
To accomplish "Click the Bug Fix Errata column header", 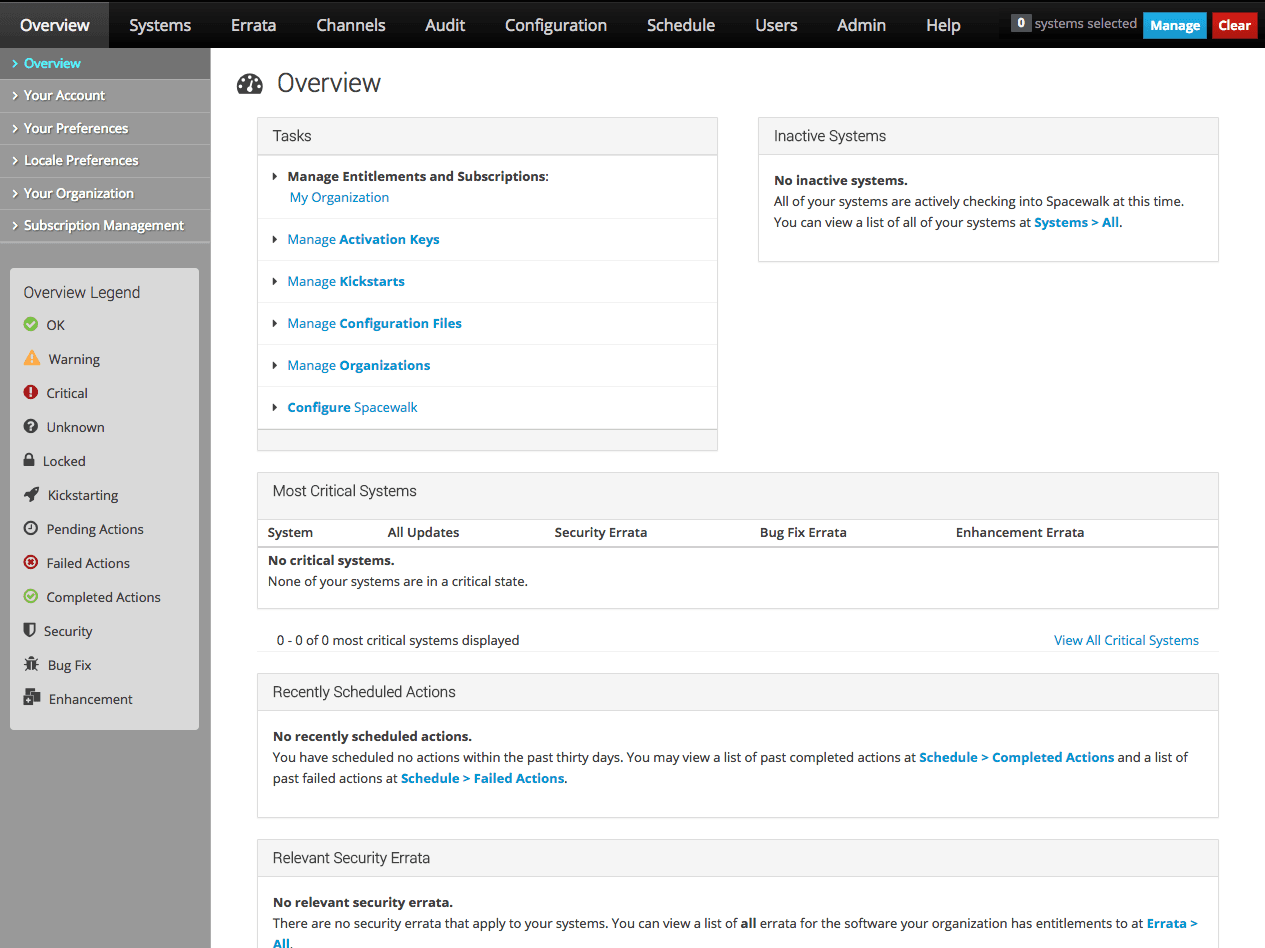I will pyautogui.click(x=803, y=532).
